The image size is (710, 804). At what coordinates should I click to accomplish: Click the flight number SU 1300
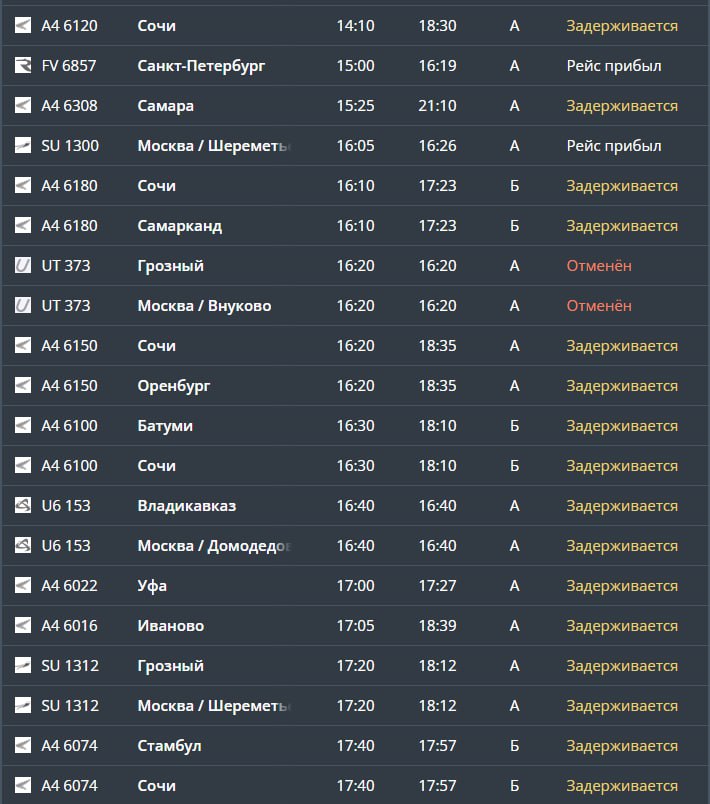(x=70, y=146)
